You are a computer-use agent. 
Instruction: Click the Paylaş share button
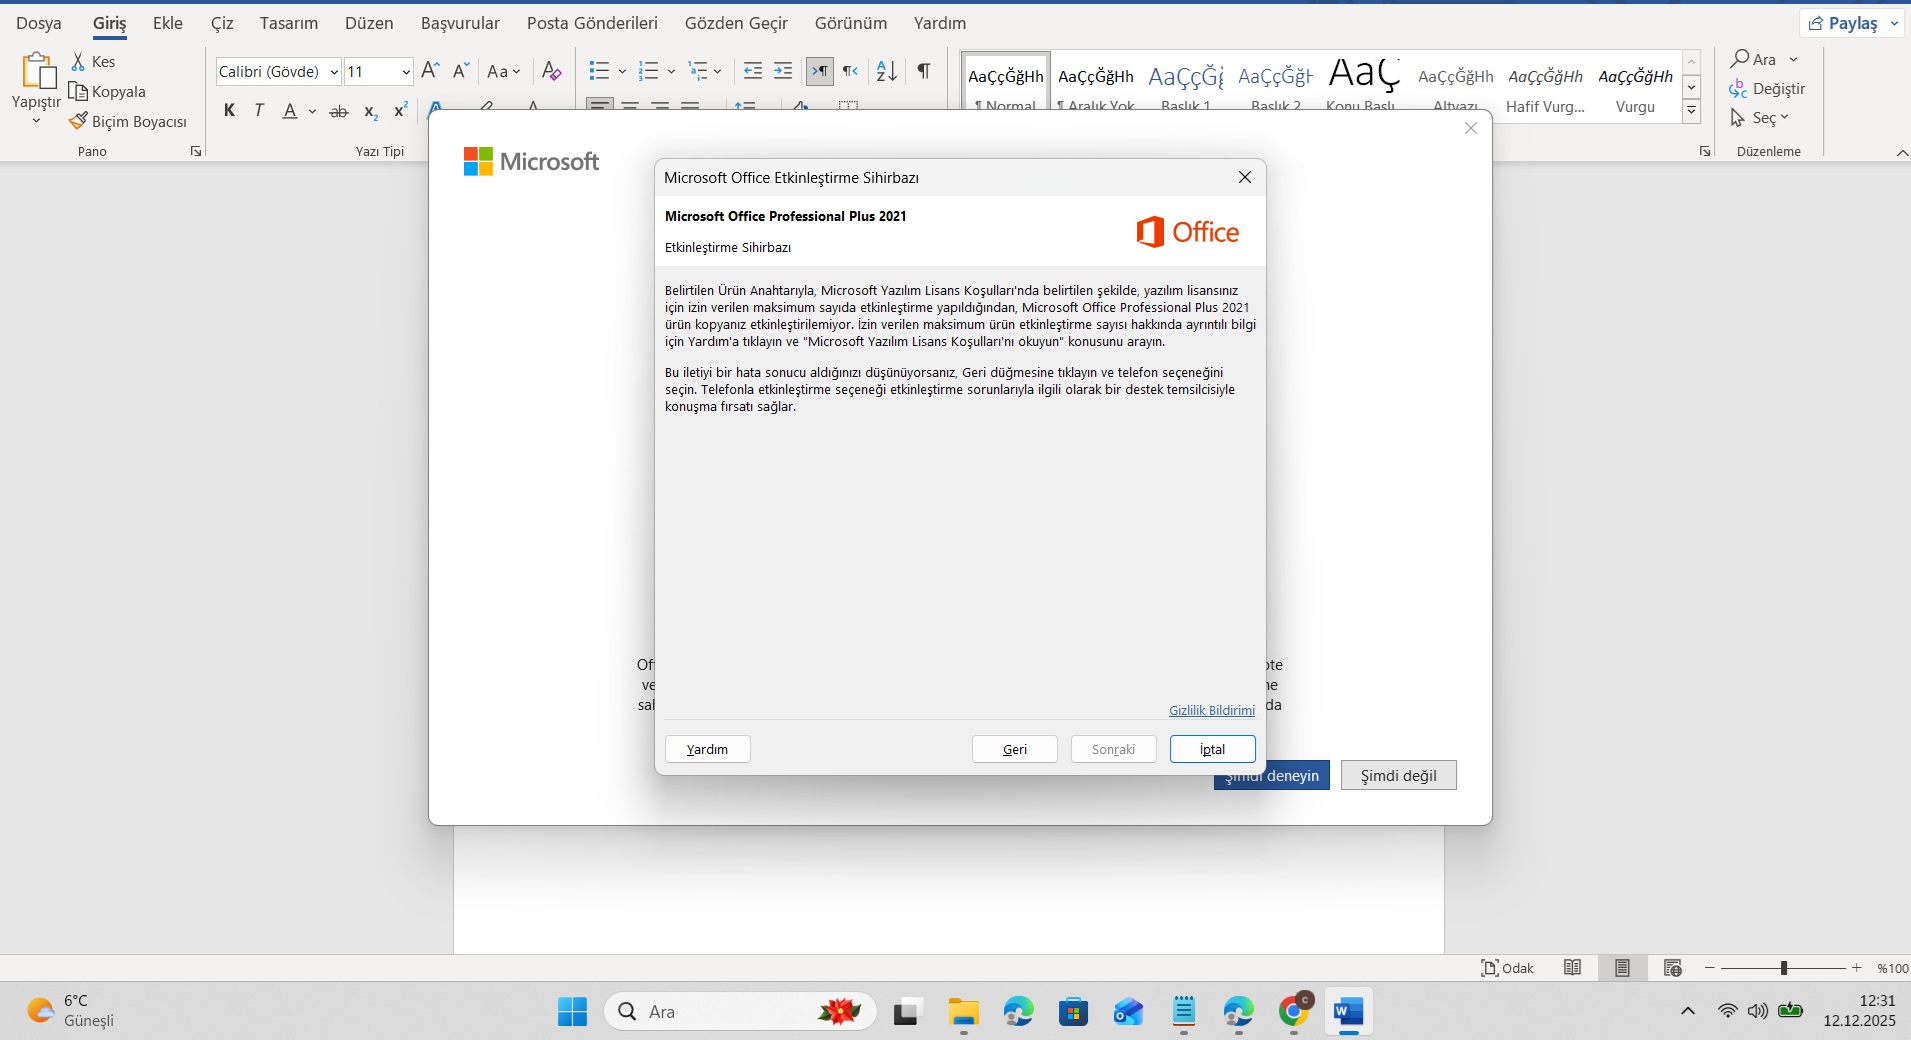coord(1853,23)
